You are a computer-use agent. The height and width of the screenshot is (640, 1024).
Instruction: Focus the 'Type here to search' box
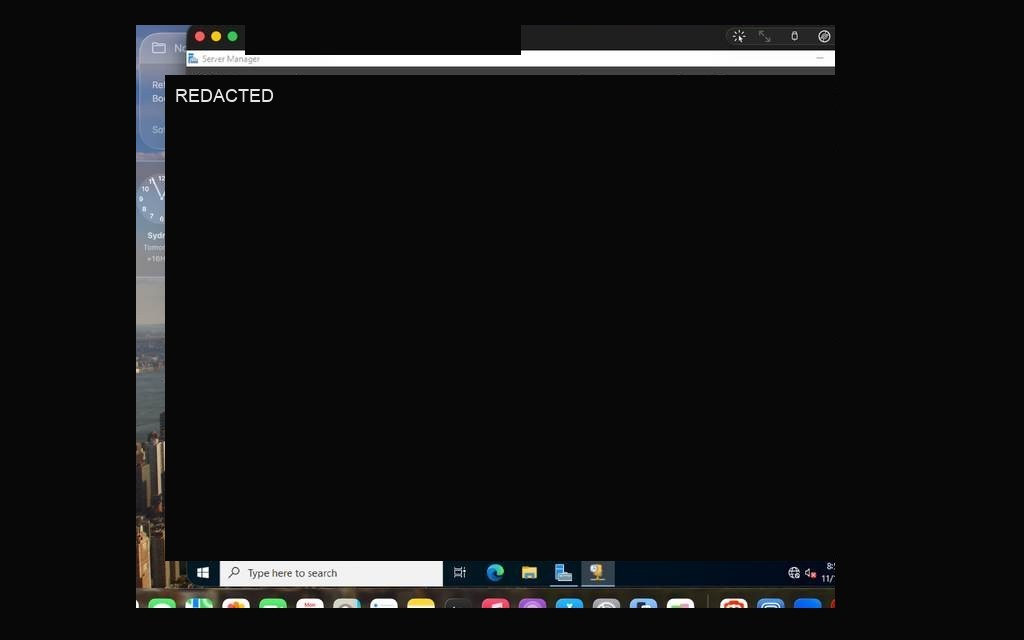click(331, 573)
